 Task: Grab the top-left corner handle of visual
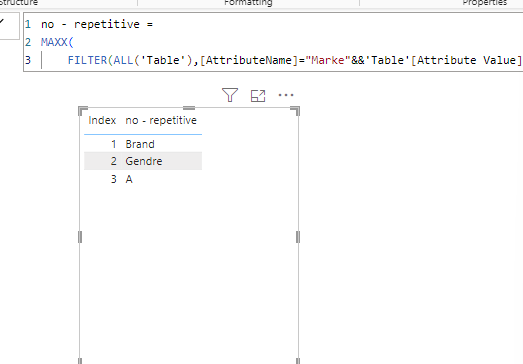pos(82,110)
